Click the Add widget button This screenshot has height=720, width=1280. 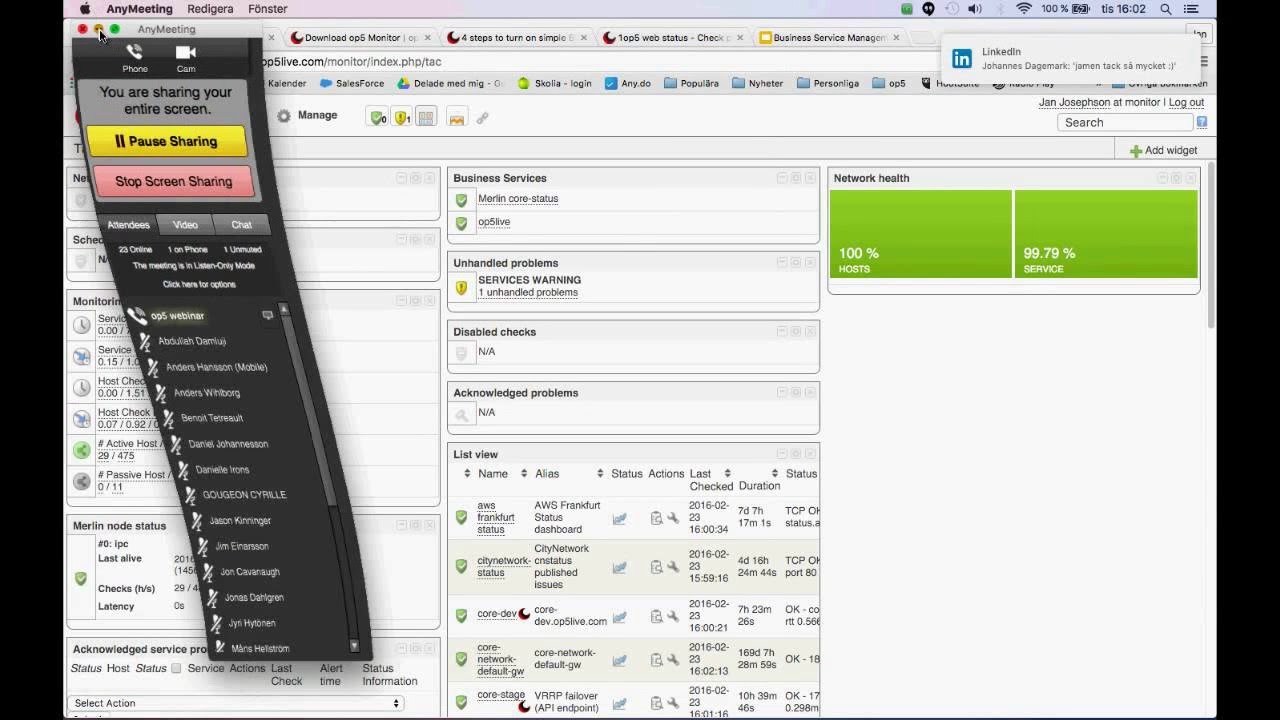[x=1163, y=151]
